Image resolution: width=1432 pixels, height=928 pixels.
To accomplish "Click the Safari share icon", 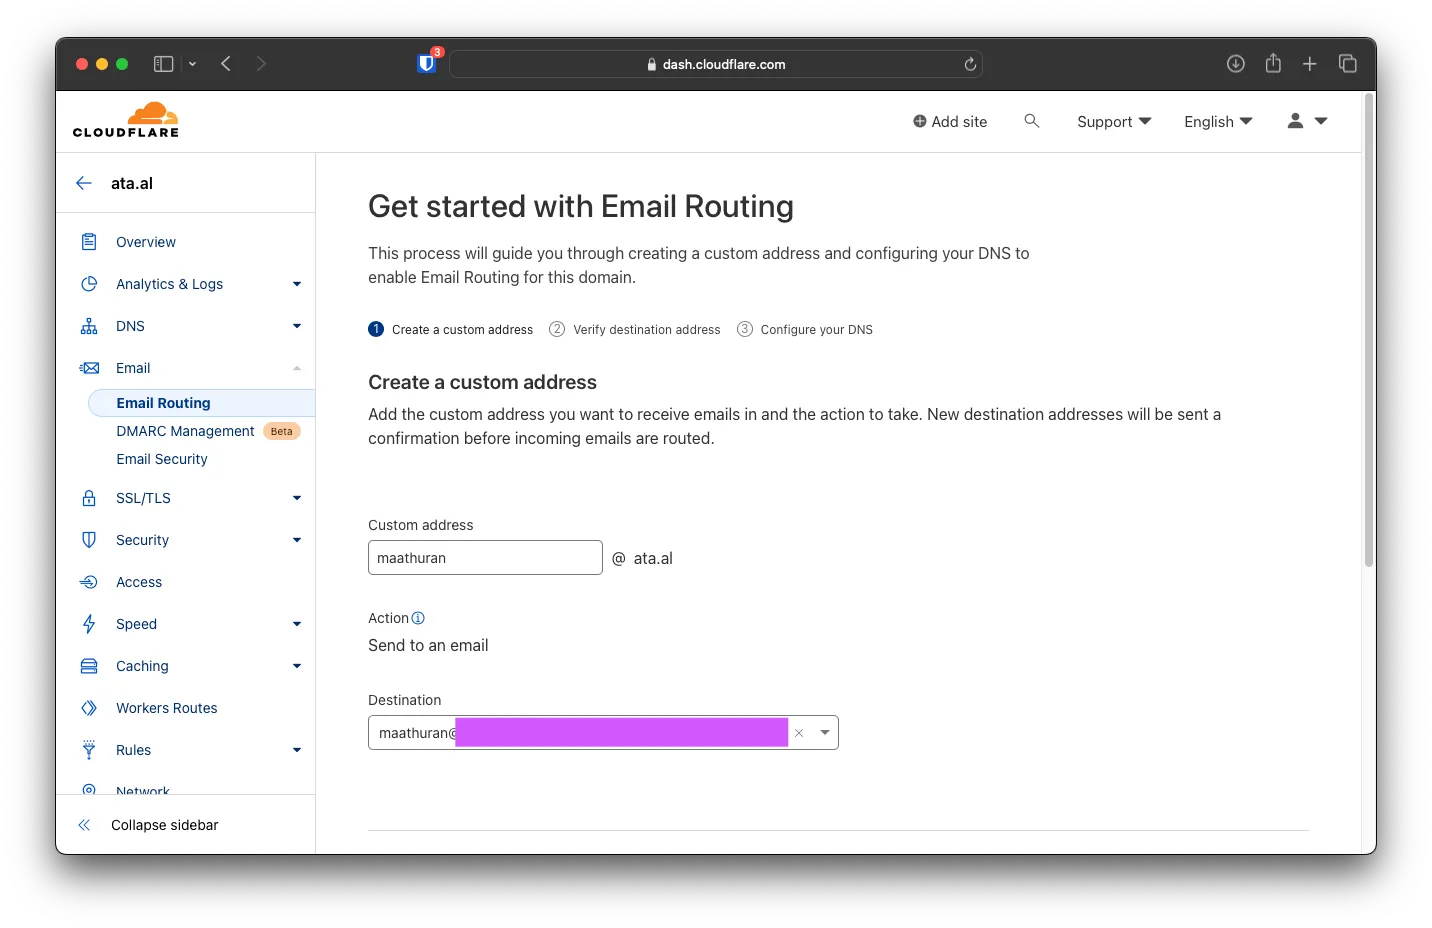I will (x=1273, y=63).
